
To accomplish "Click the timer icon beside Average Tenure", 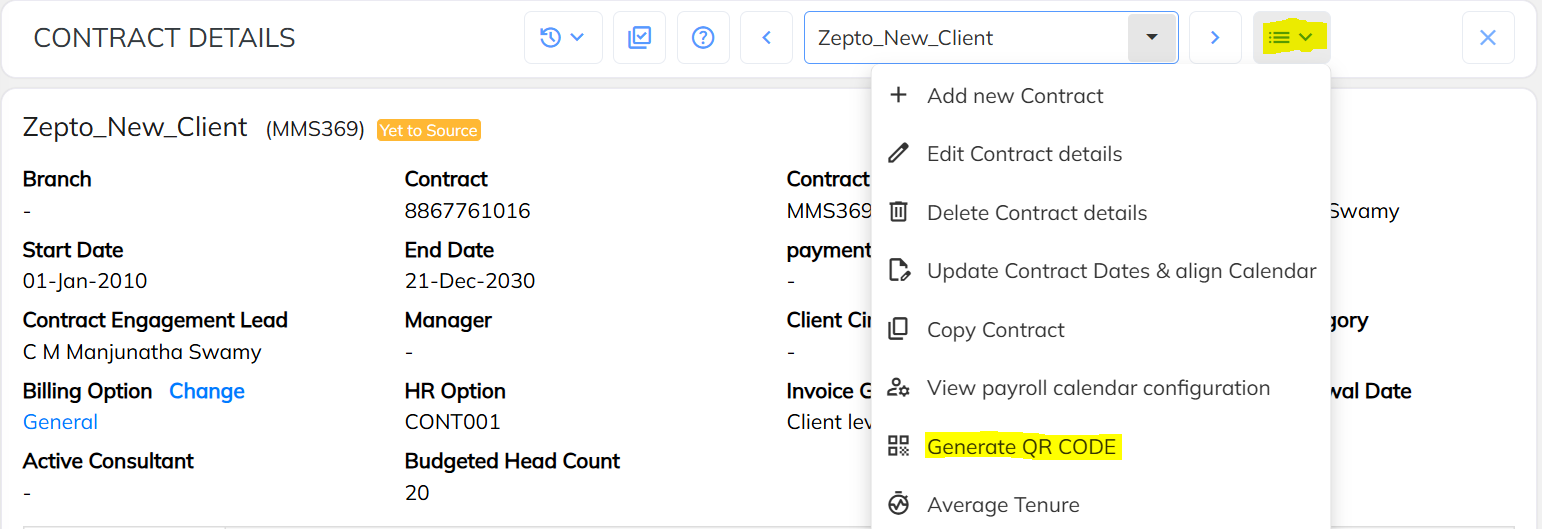I will 899,503.
